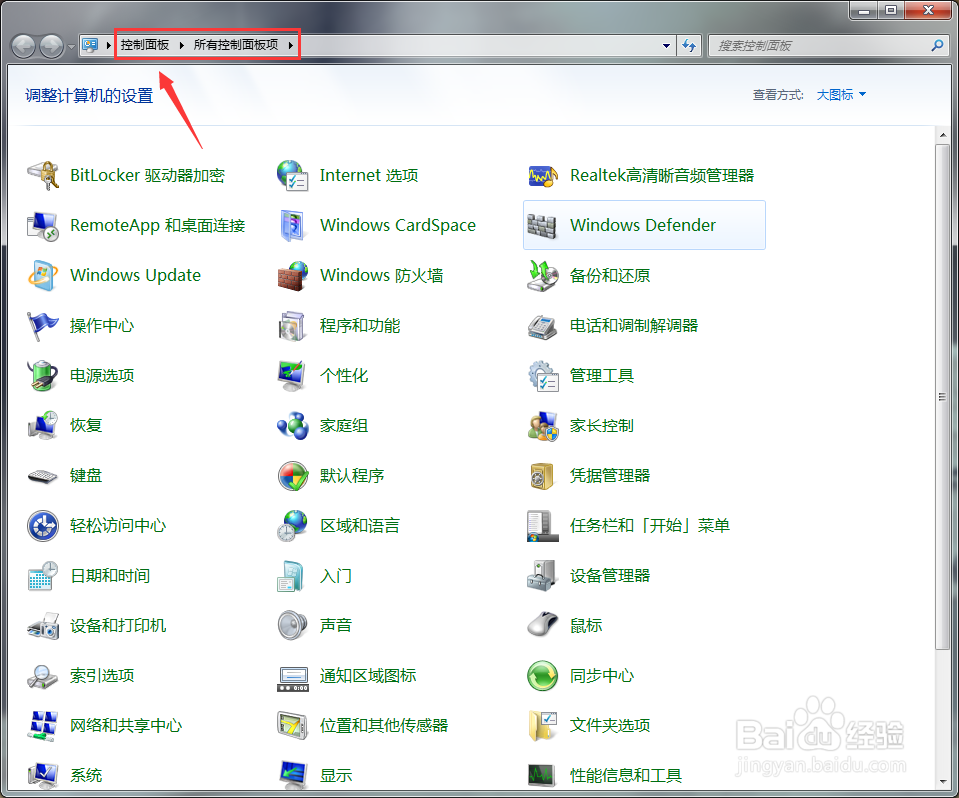Select 控制面板 in the breadcrumb path
The image size is (959, 798).
144,45
